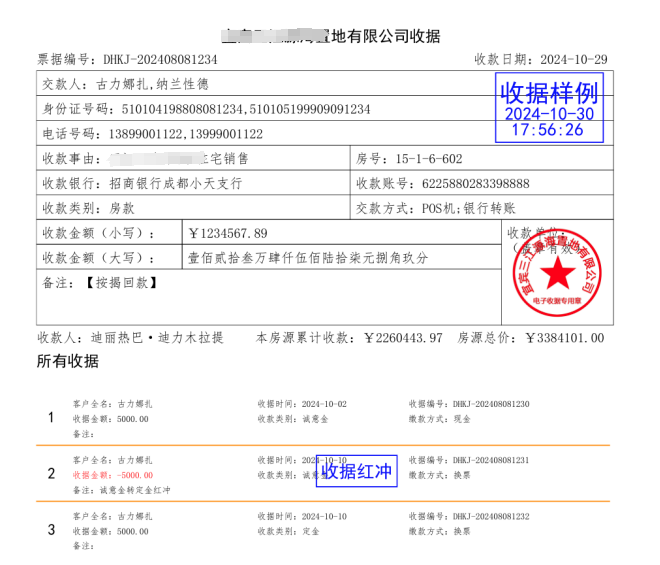The image size is (660, 565).
Task: Select receiving bank 招商银行成都小天支行
Action: [176, 184]
